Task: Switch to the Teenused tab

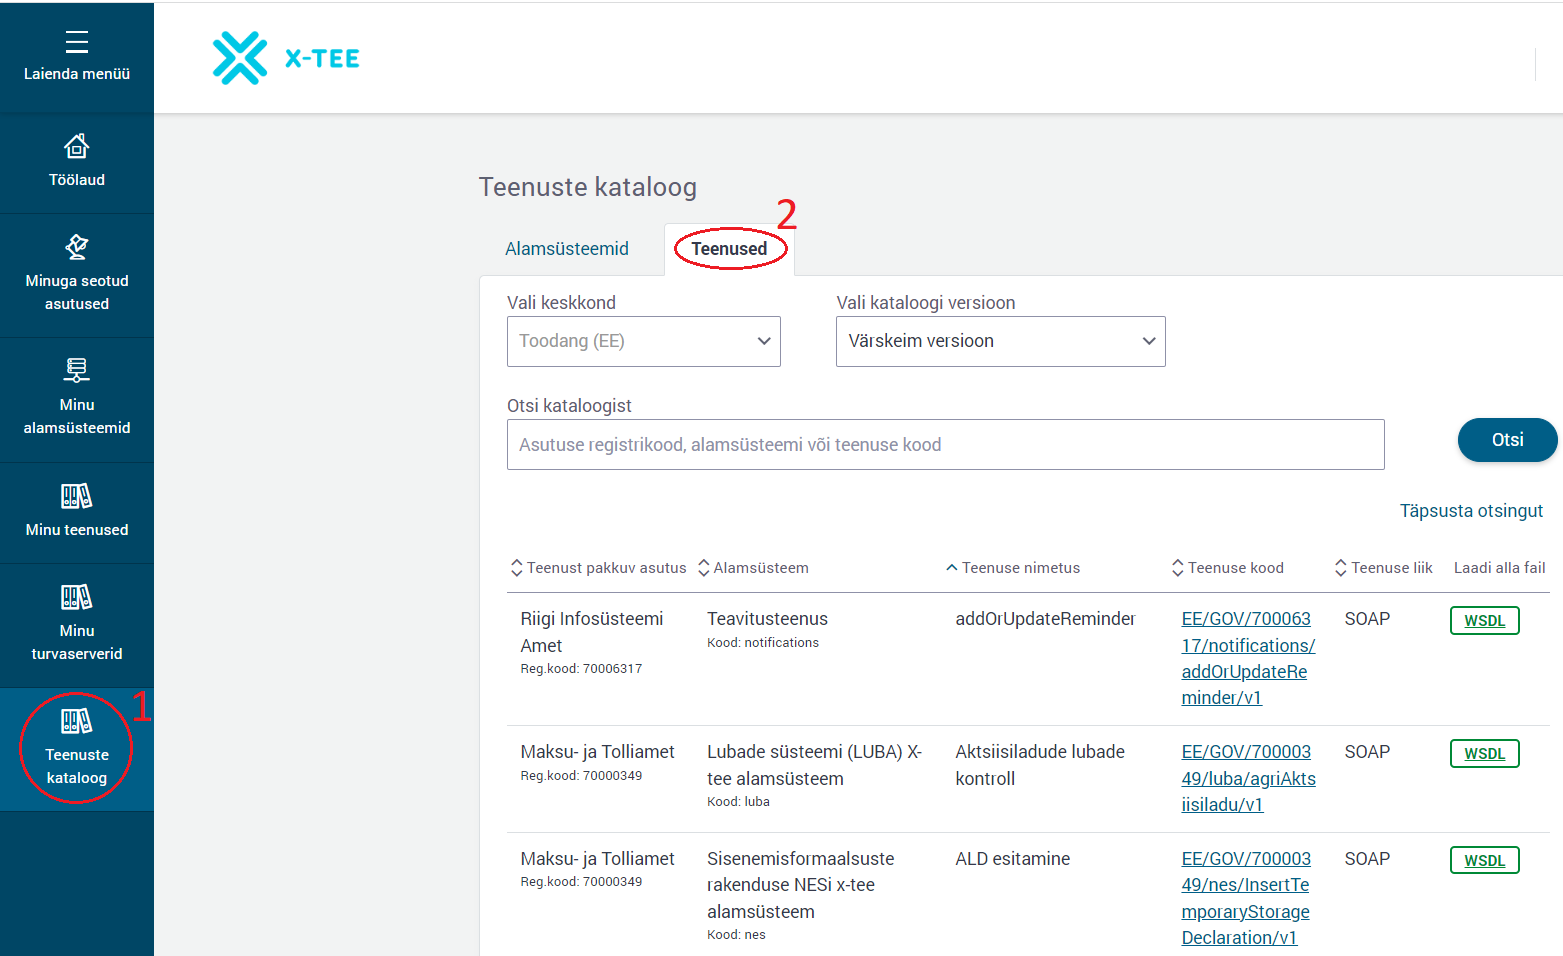Action: 729,249
